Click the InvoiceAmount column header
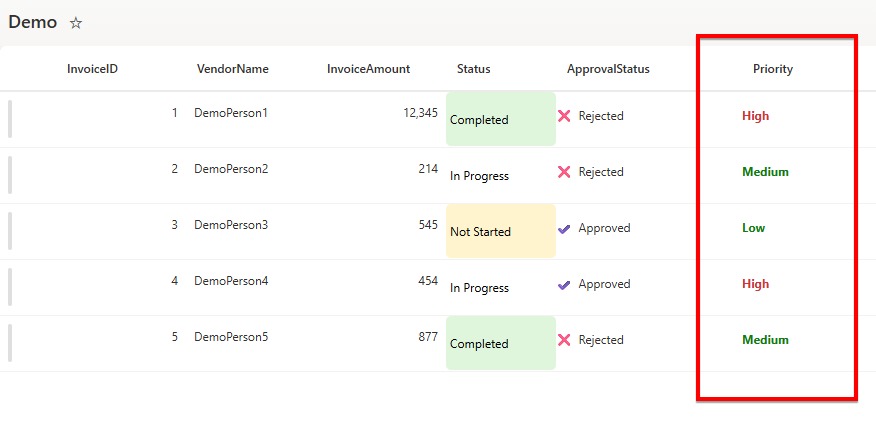Image resolution: width=876 pixels, height=427 pixels. (x=368, y=69)
